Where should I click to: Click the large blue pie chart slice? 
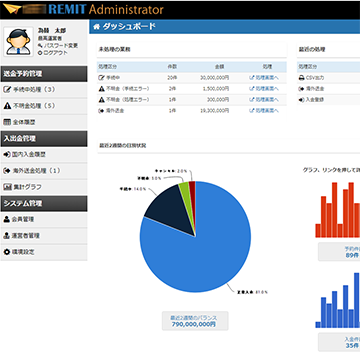(x=200, y=253)
